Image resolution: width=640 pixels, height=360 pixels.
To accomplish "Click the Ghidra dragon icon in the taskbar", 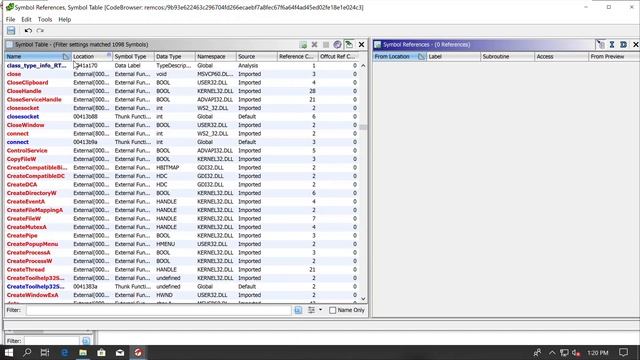I will pos(138,352).
